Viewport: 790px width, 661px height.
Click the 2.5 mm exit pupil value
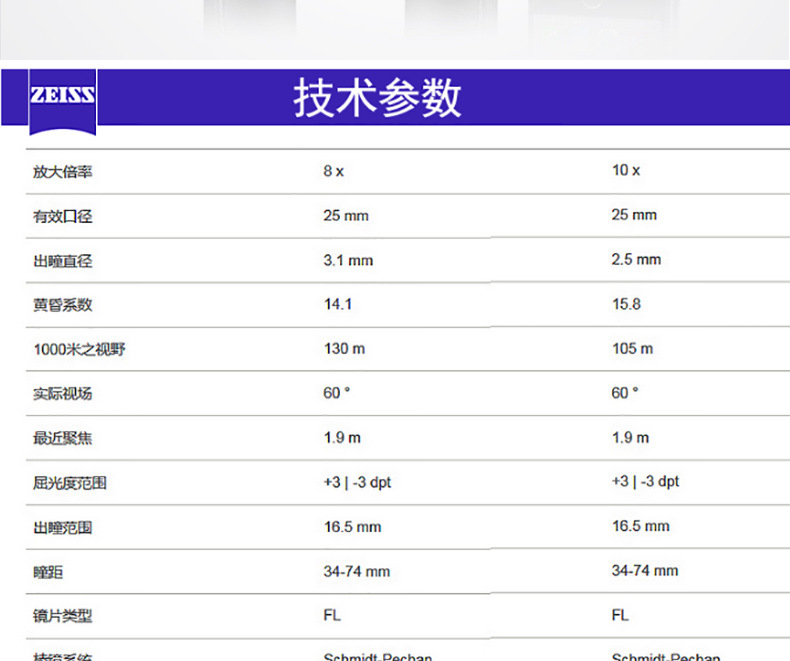coord(636,259)
